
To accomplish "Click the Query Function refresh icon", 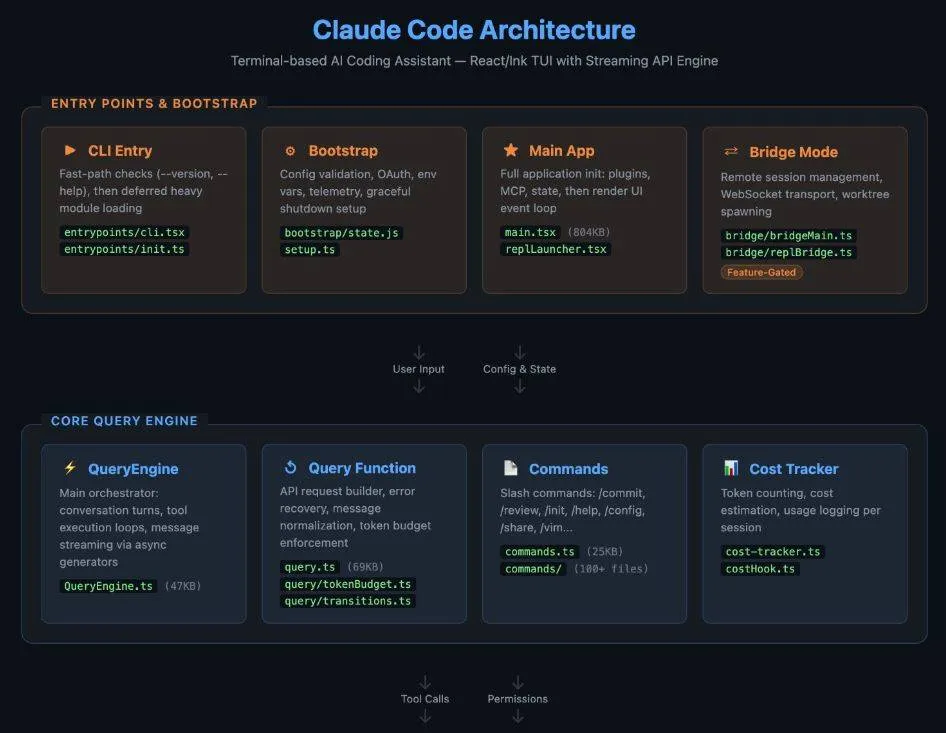I will tap(291, 468).
